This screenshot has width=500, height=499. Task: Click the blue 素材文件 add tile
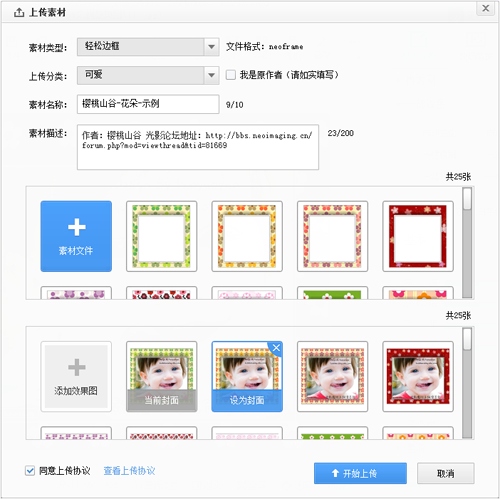click(76, 236)
